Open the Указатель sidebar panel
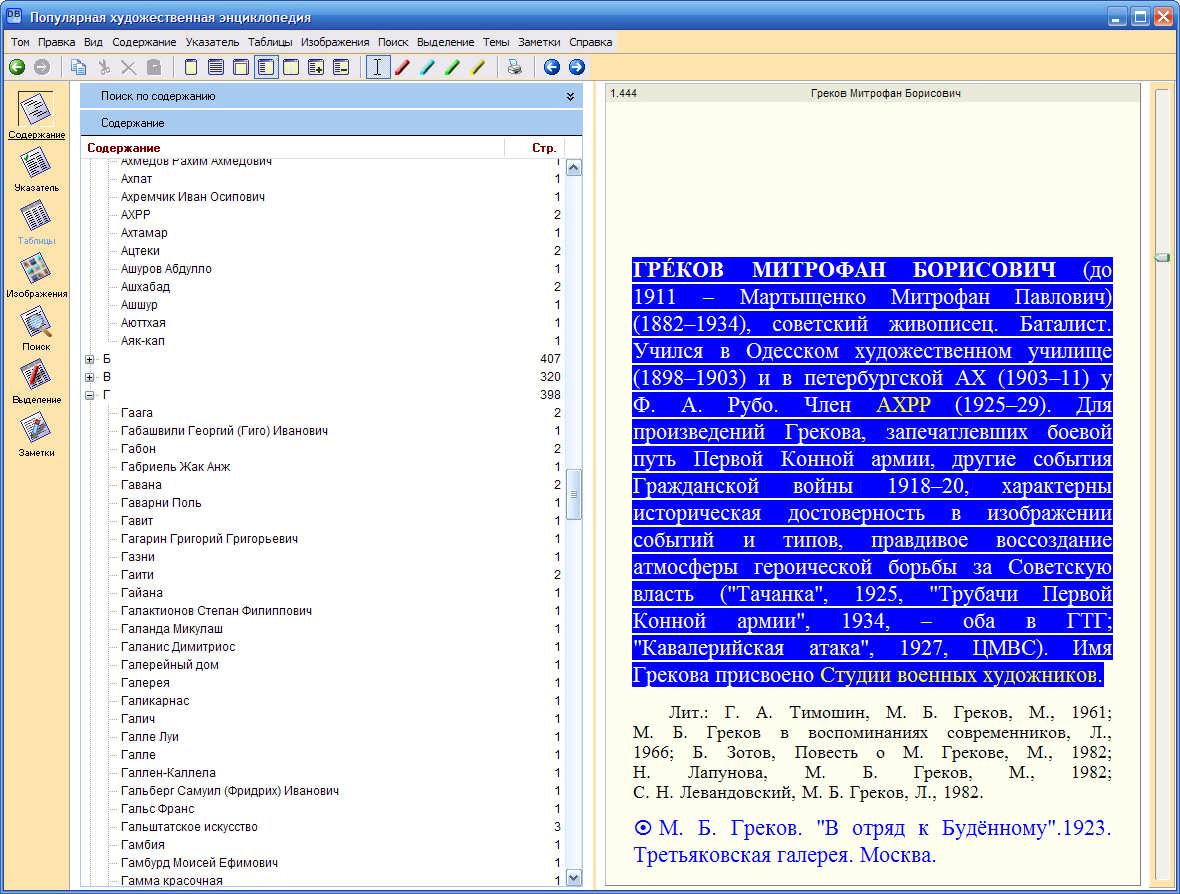This screenshot has height=894, width=1180. pos(36,169)
